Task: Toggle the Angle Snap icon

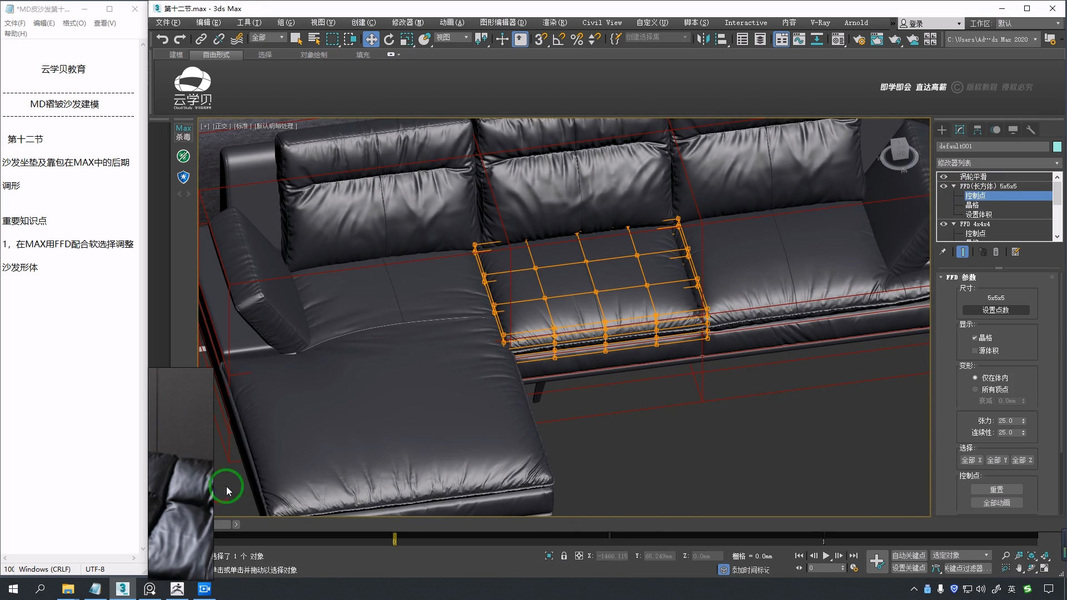Action: click(559, 39)
